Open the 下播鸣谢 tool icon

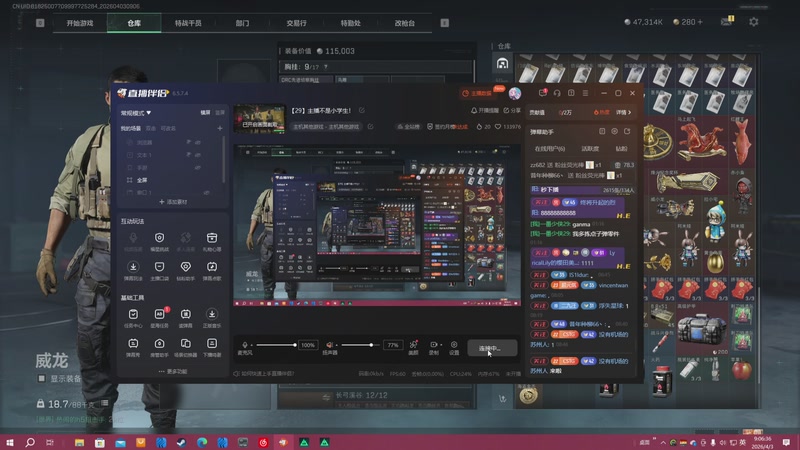[211, 343]
